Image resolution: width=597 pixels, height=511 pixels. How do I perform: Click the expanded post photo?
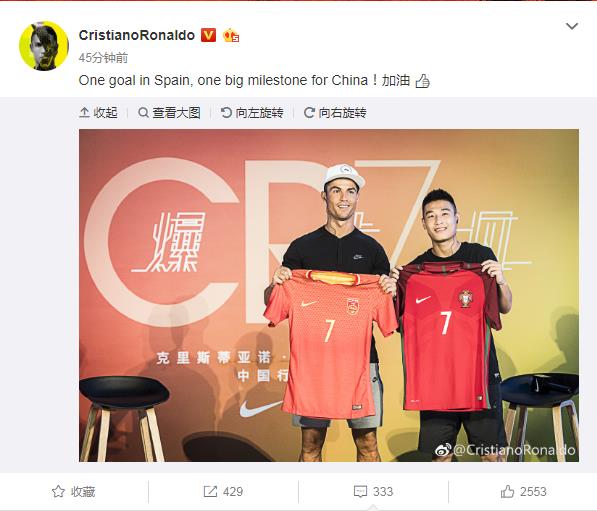pos(329,295)
